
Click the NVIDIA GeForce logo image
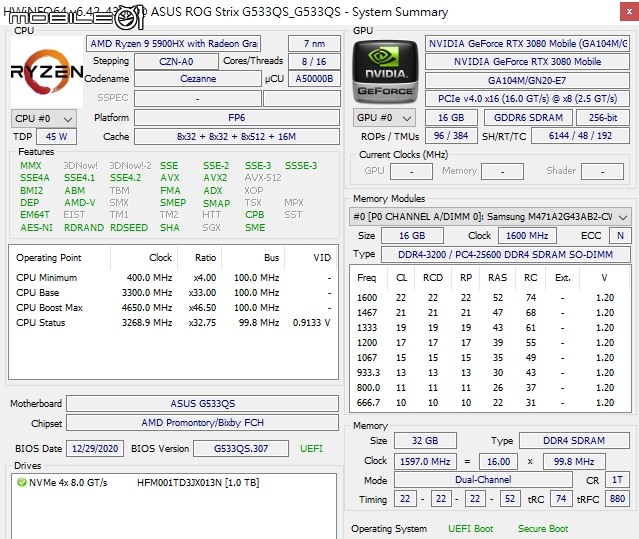pyautogui.click(x=385, y=72)
